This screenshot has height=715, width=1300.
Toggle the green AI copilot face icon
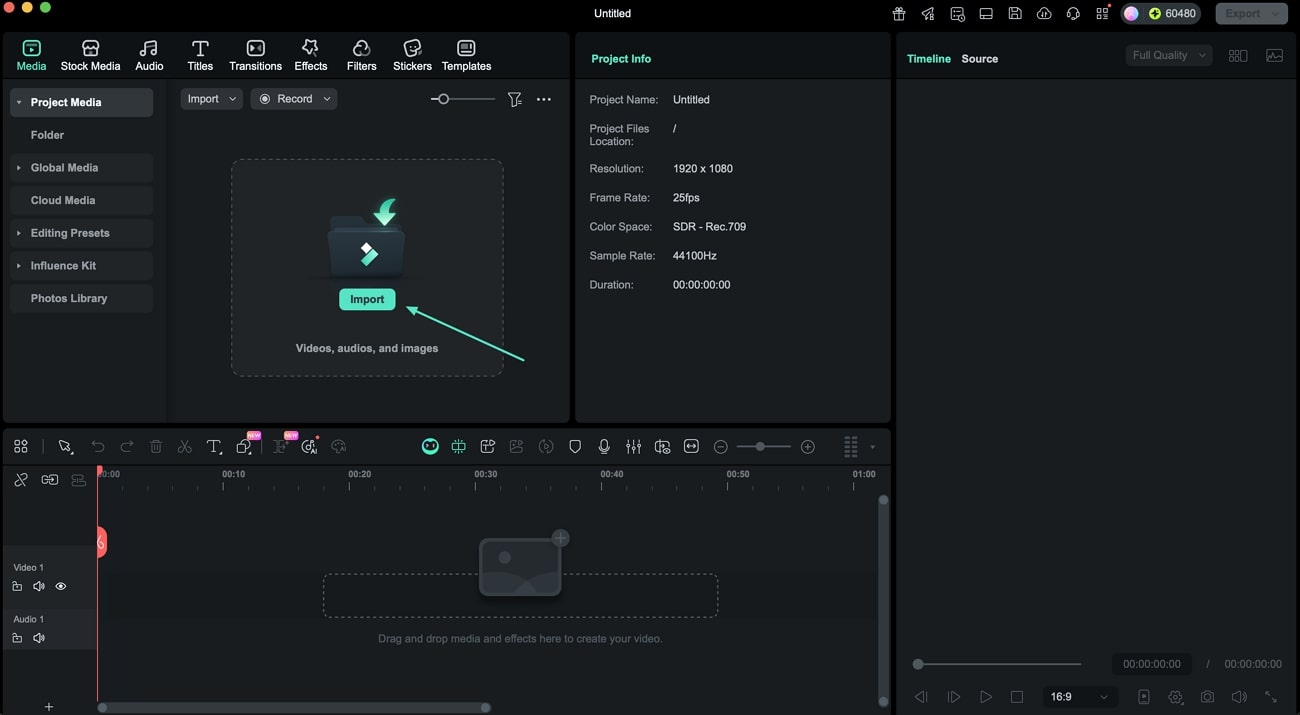pyautogui.click(x=430, y=447)
